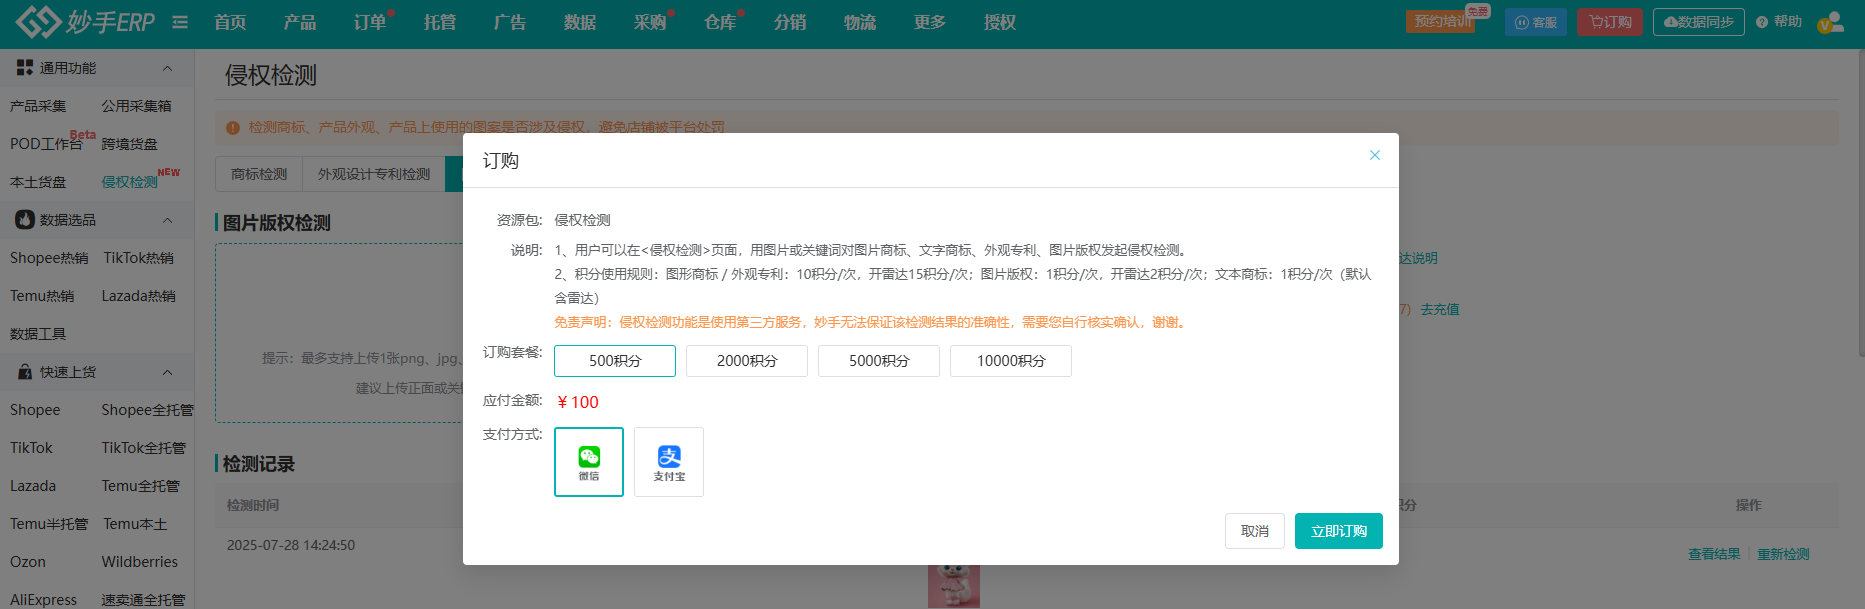Image resolution: width=1865 pixels, height=609 pixels.
Task: Close the 订购 dialog
Action: coord(1375,155)
